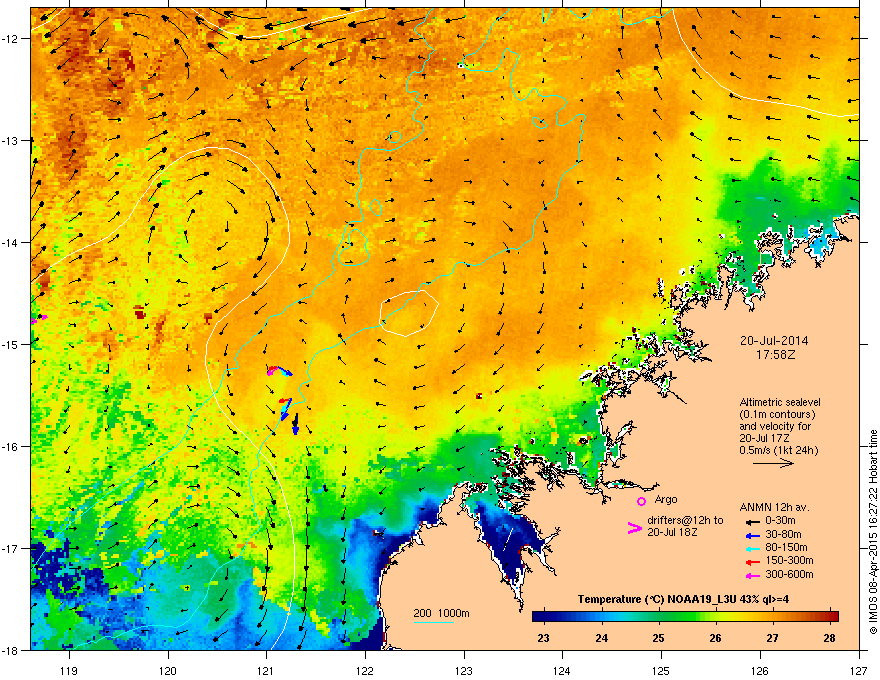Click the longitude axis label '121'
Viewport: 880px width, 680px height.
pyautogui.click(x=266, y=670)
